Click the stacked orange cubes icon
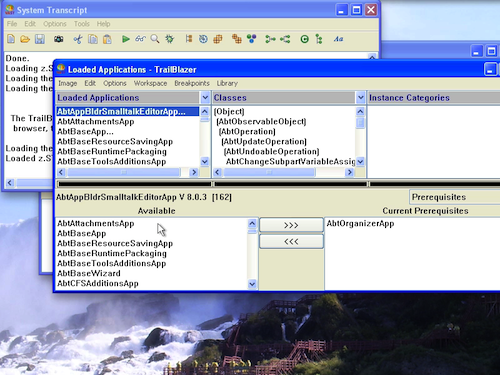Screen dimensions: 500x375 (x=237, y=39)
